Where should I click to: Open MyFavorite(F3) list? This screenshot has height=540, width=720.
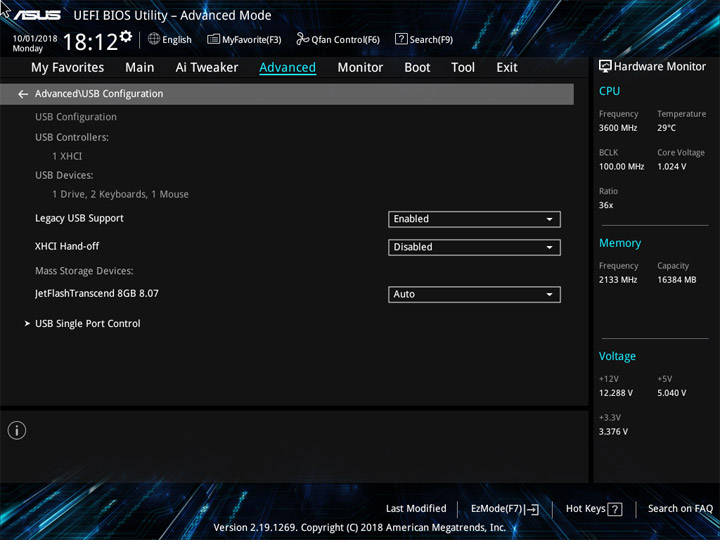244,39
